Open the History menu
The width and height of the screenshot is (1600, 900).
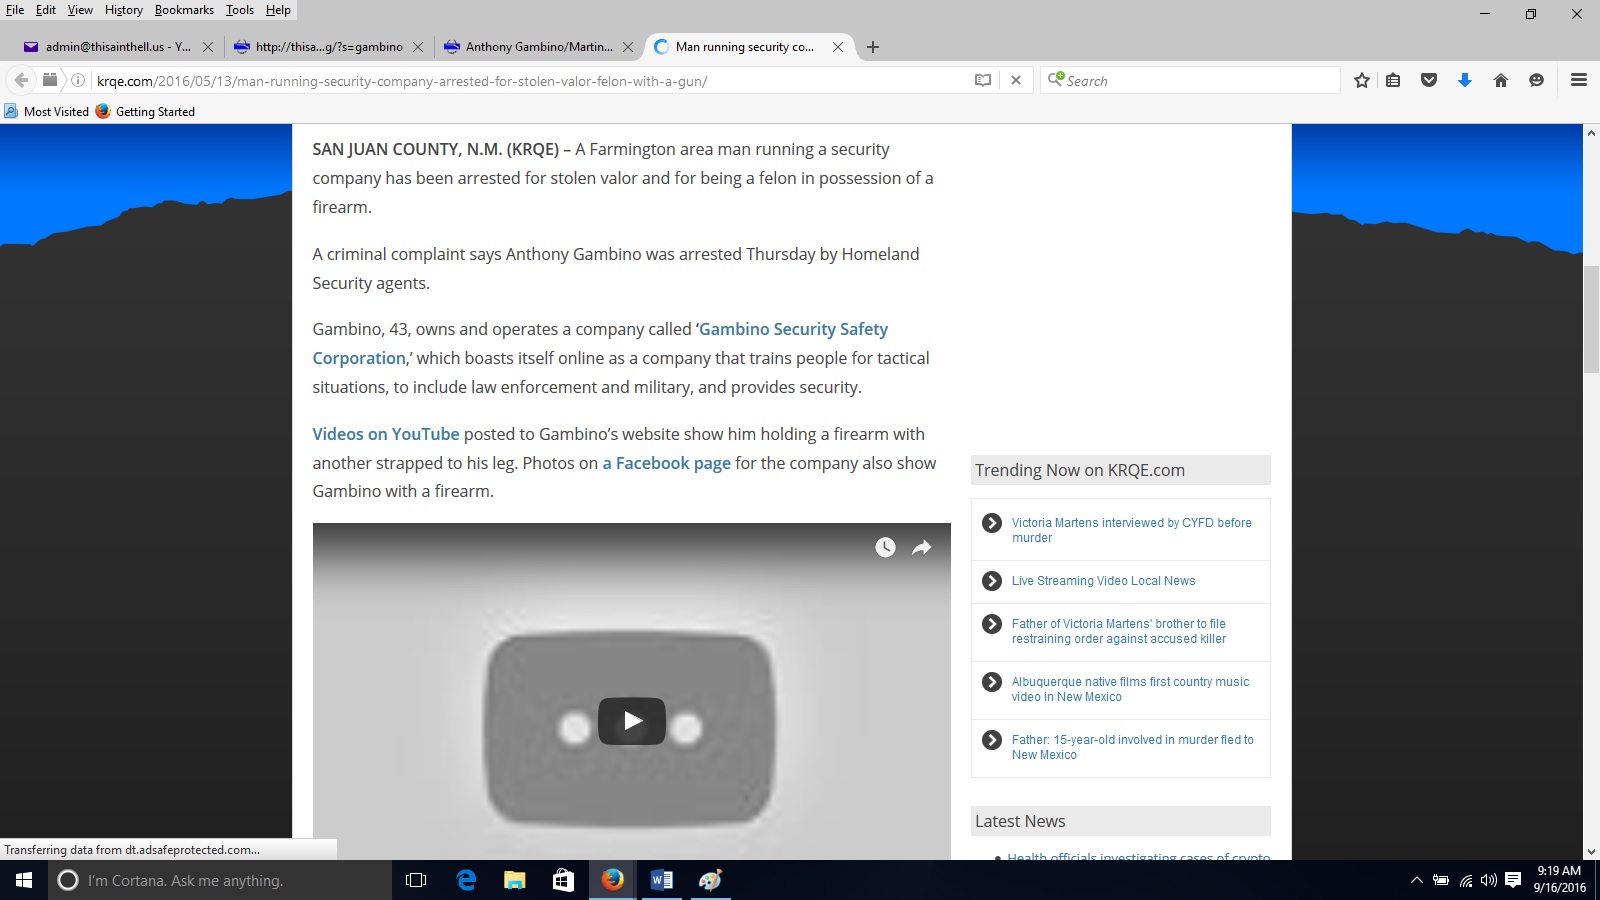click(x=123, y=10)
